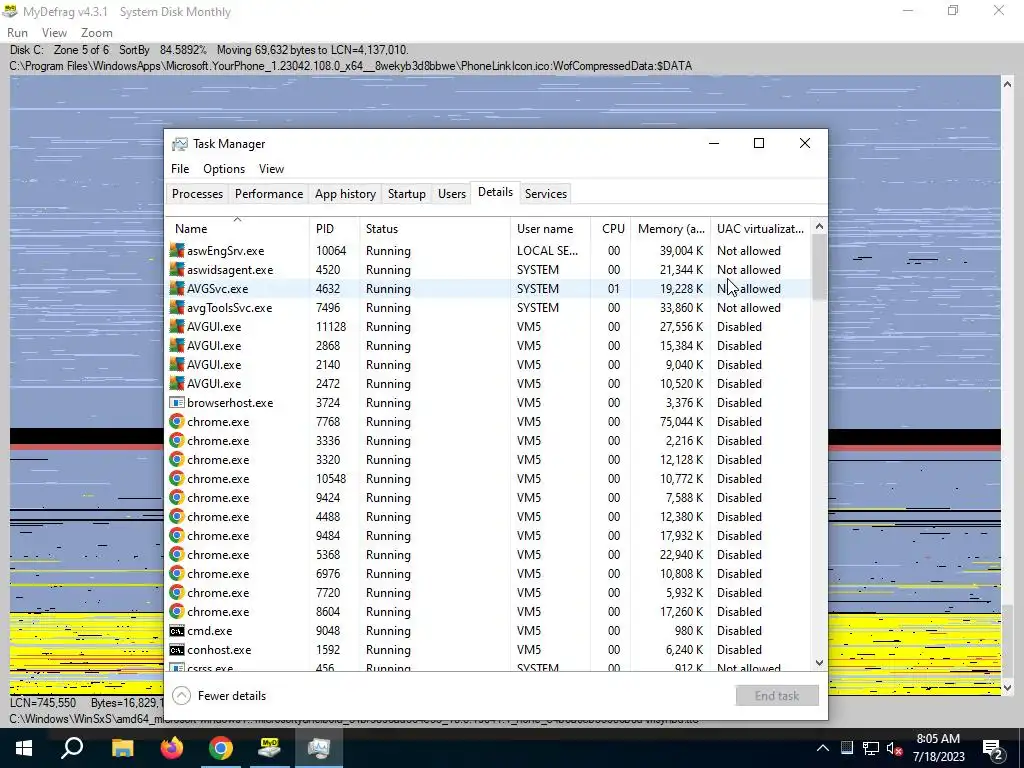This screenshot has height=768, width=1024.
Task: Select memory value 75,044 K
Action: 681,422
